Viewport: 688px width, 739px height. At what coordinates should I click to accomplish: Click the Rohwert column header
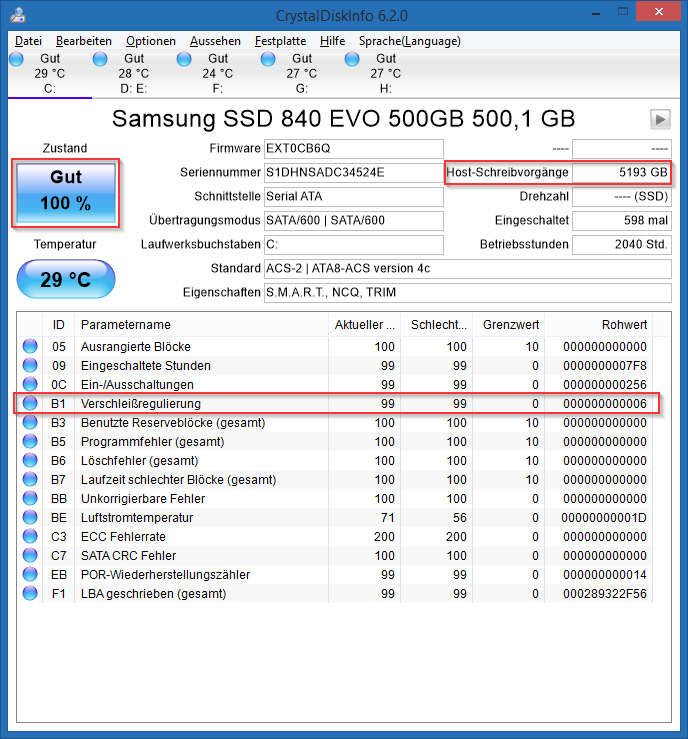click(598, 324)
